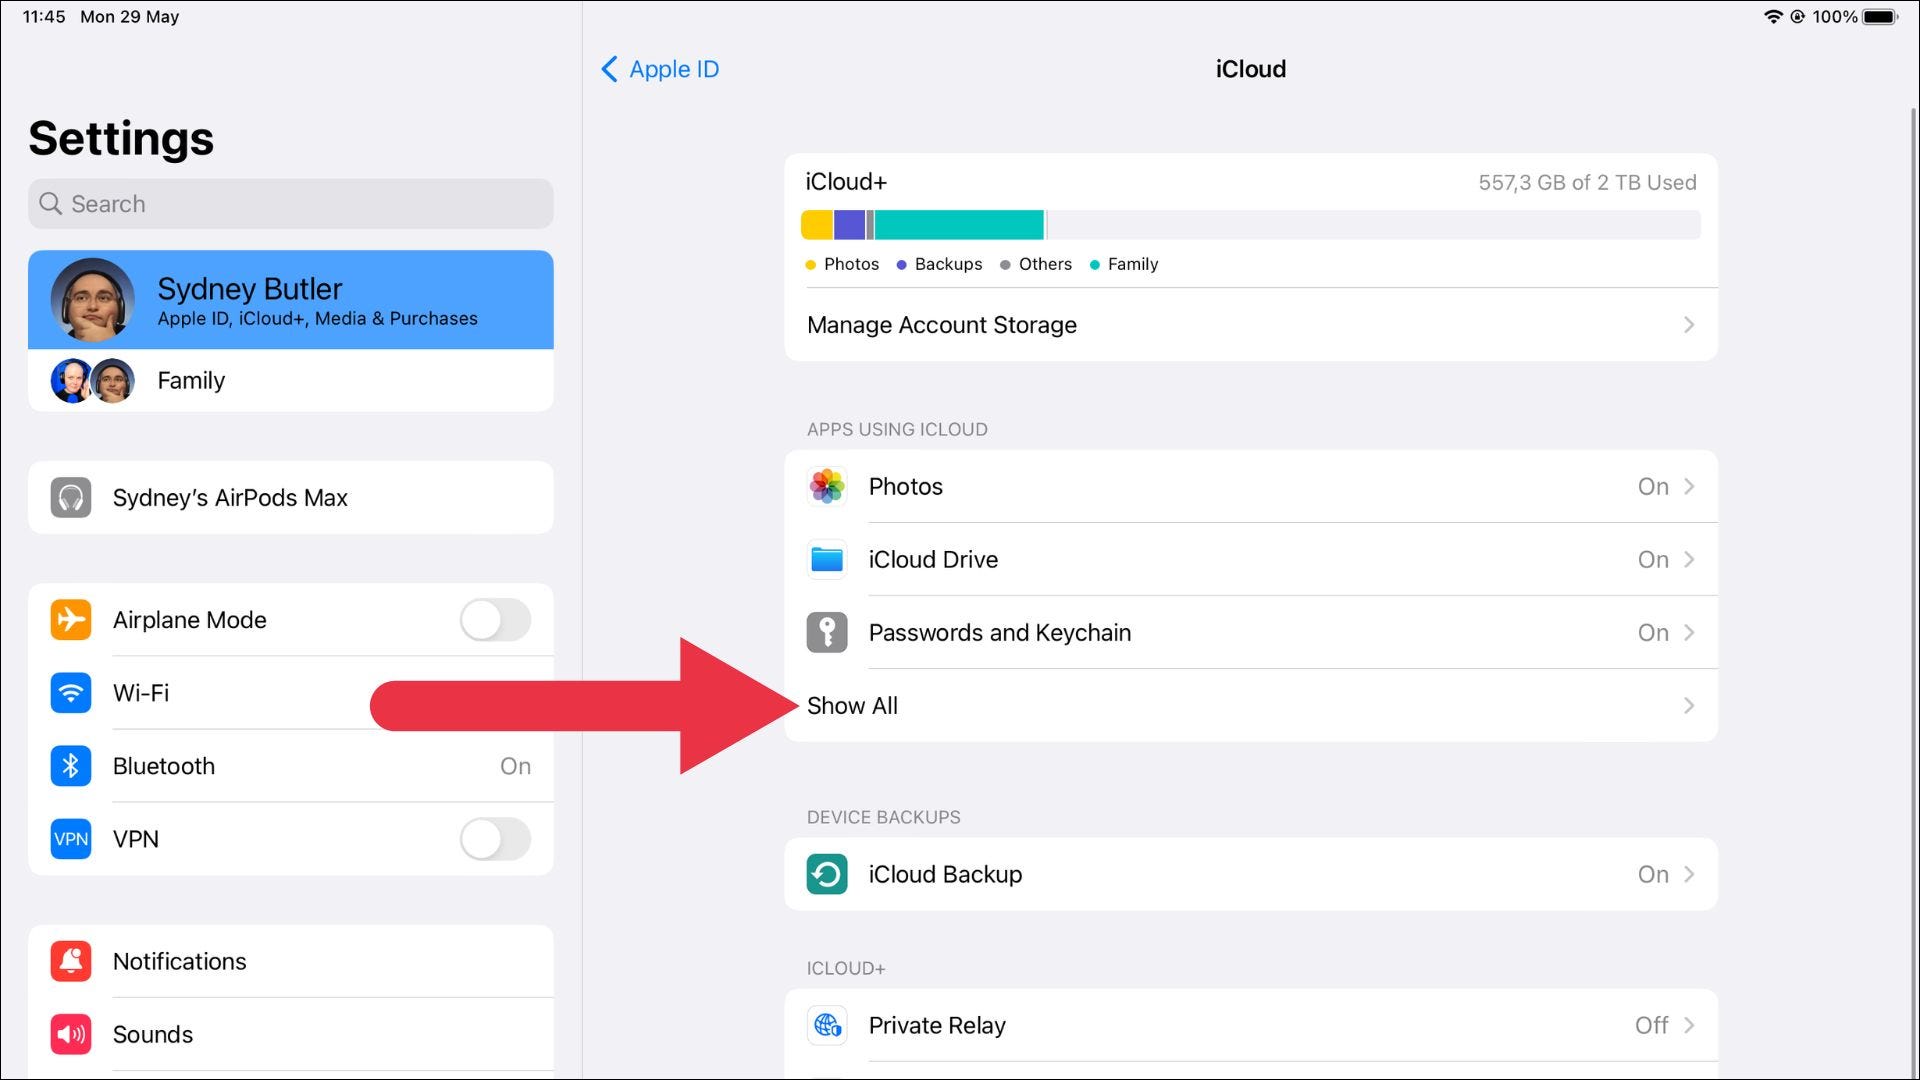The width and height of the screenshot is (1920, 1080).
Task: Toggle the VPN switch
Action: [x=495, y=840]
